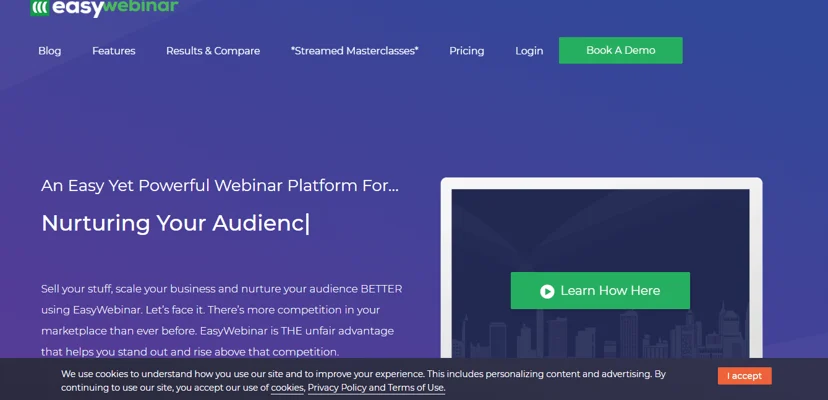Click the Learn How Here button

[x=600, y=291]
